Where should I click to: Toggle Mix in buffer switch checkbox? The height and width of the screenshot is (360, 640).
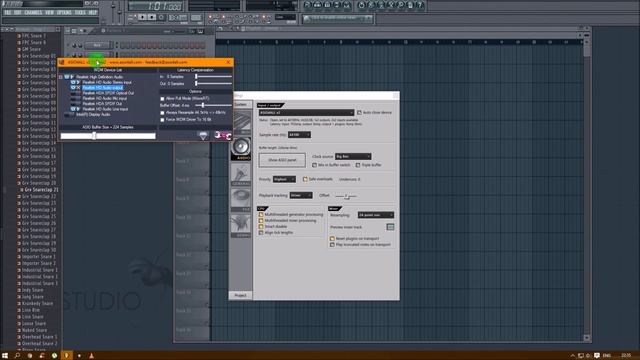(314, 165)
